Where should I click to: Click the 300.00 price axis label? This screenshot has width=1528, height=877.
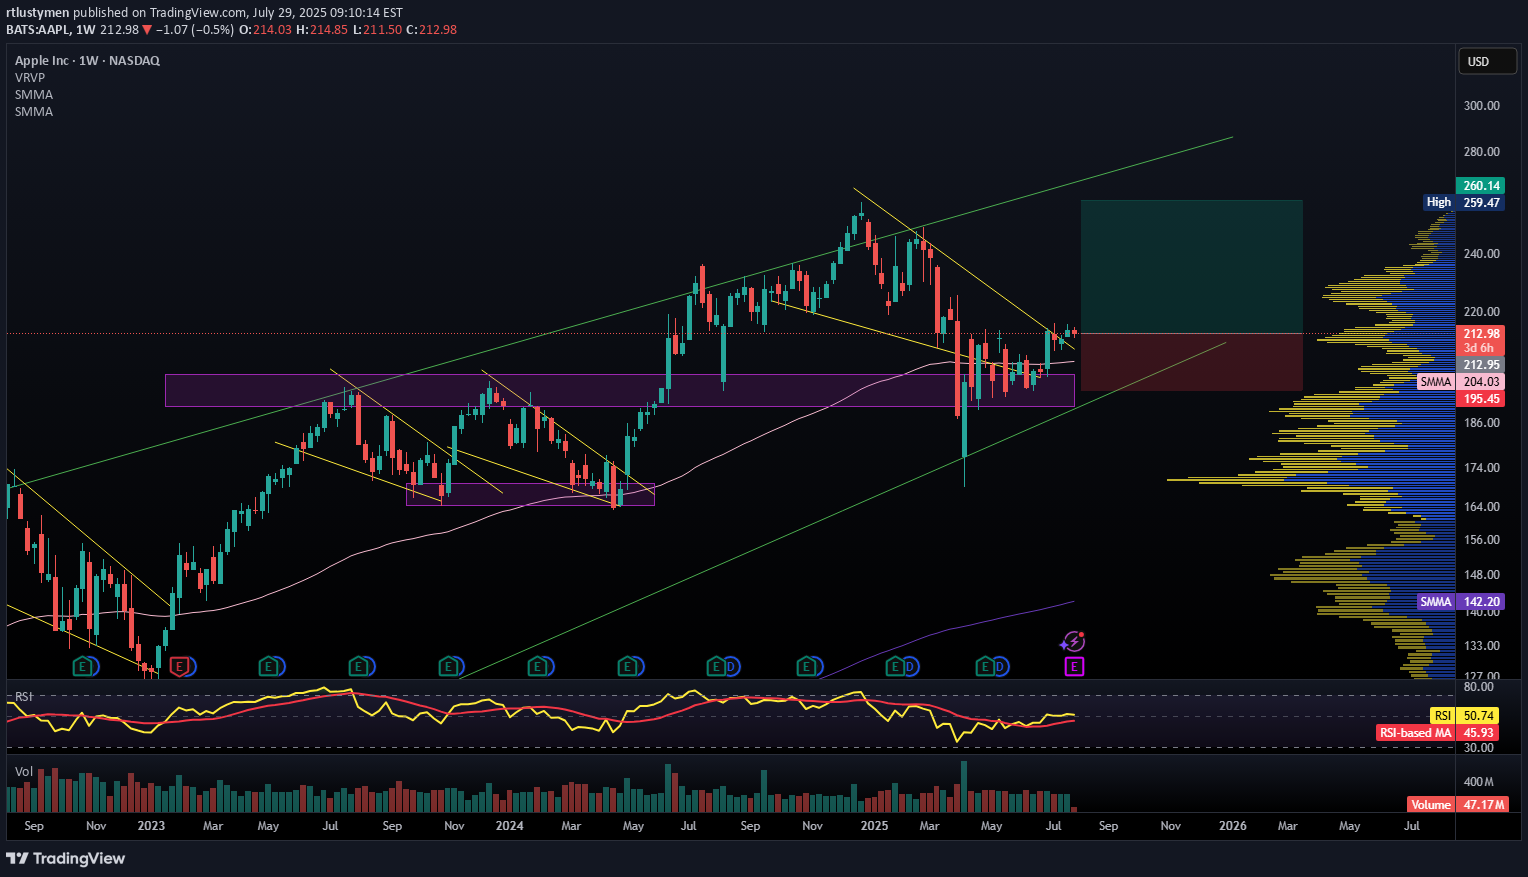1481,106
